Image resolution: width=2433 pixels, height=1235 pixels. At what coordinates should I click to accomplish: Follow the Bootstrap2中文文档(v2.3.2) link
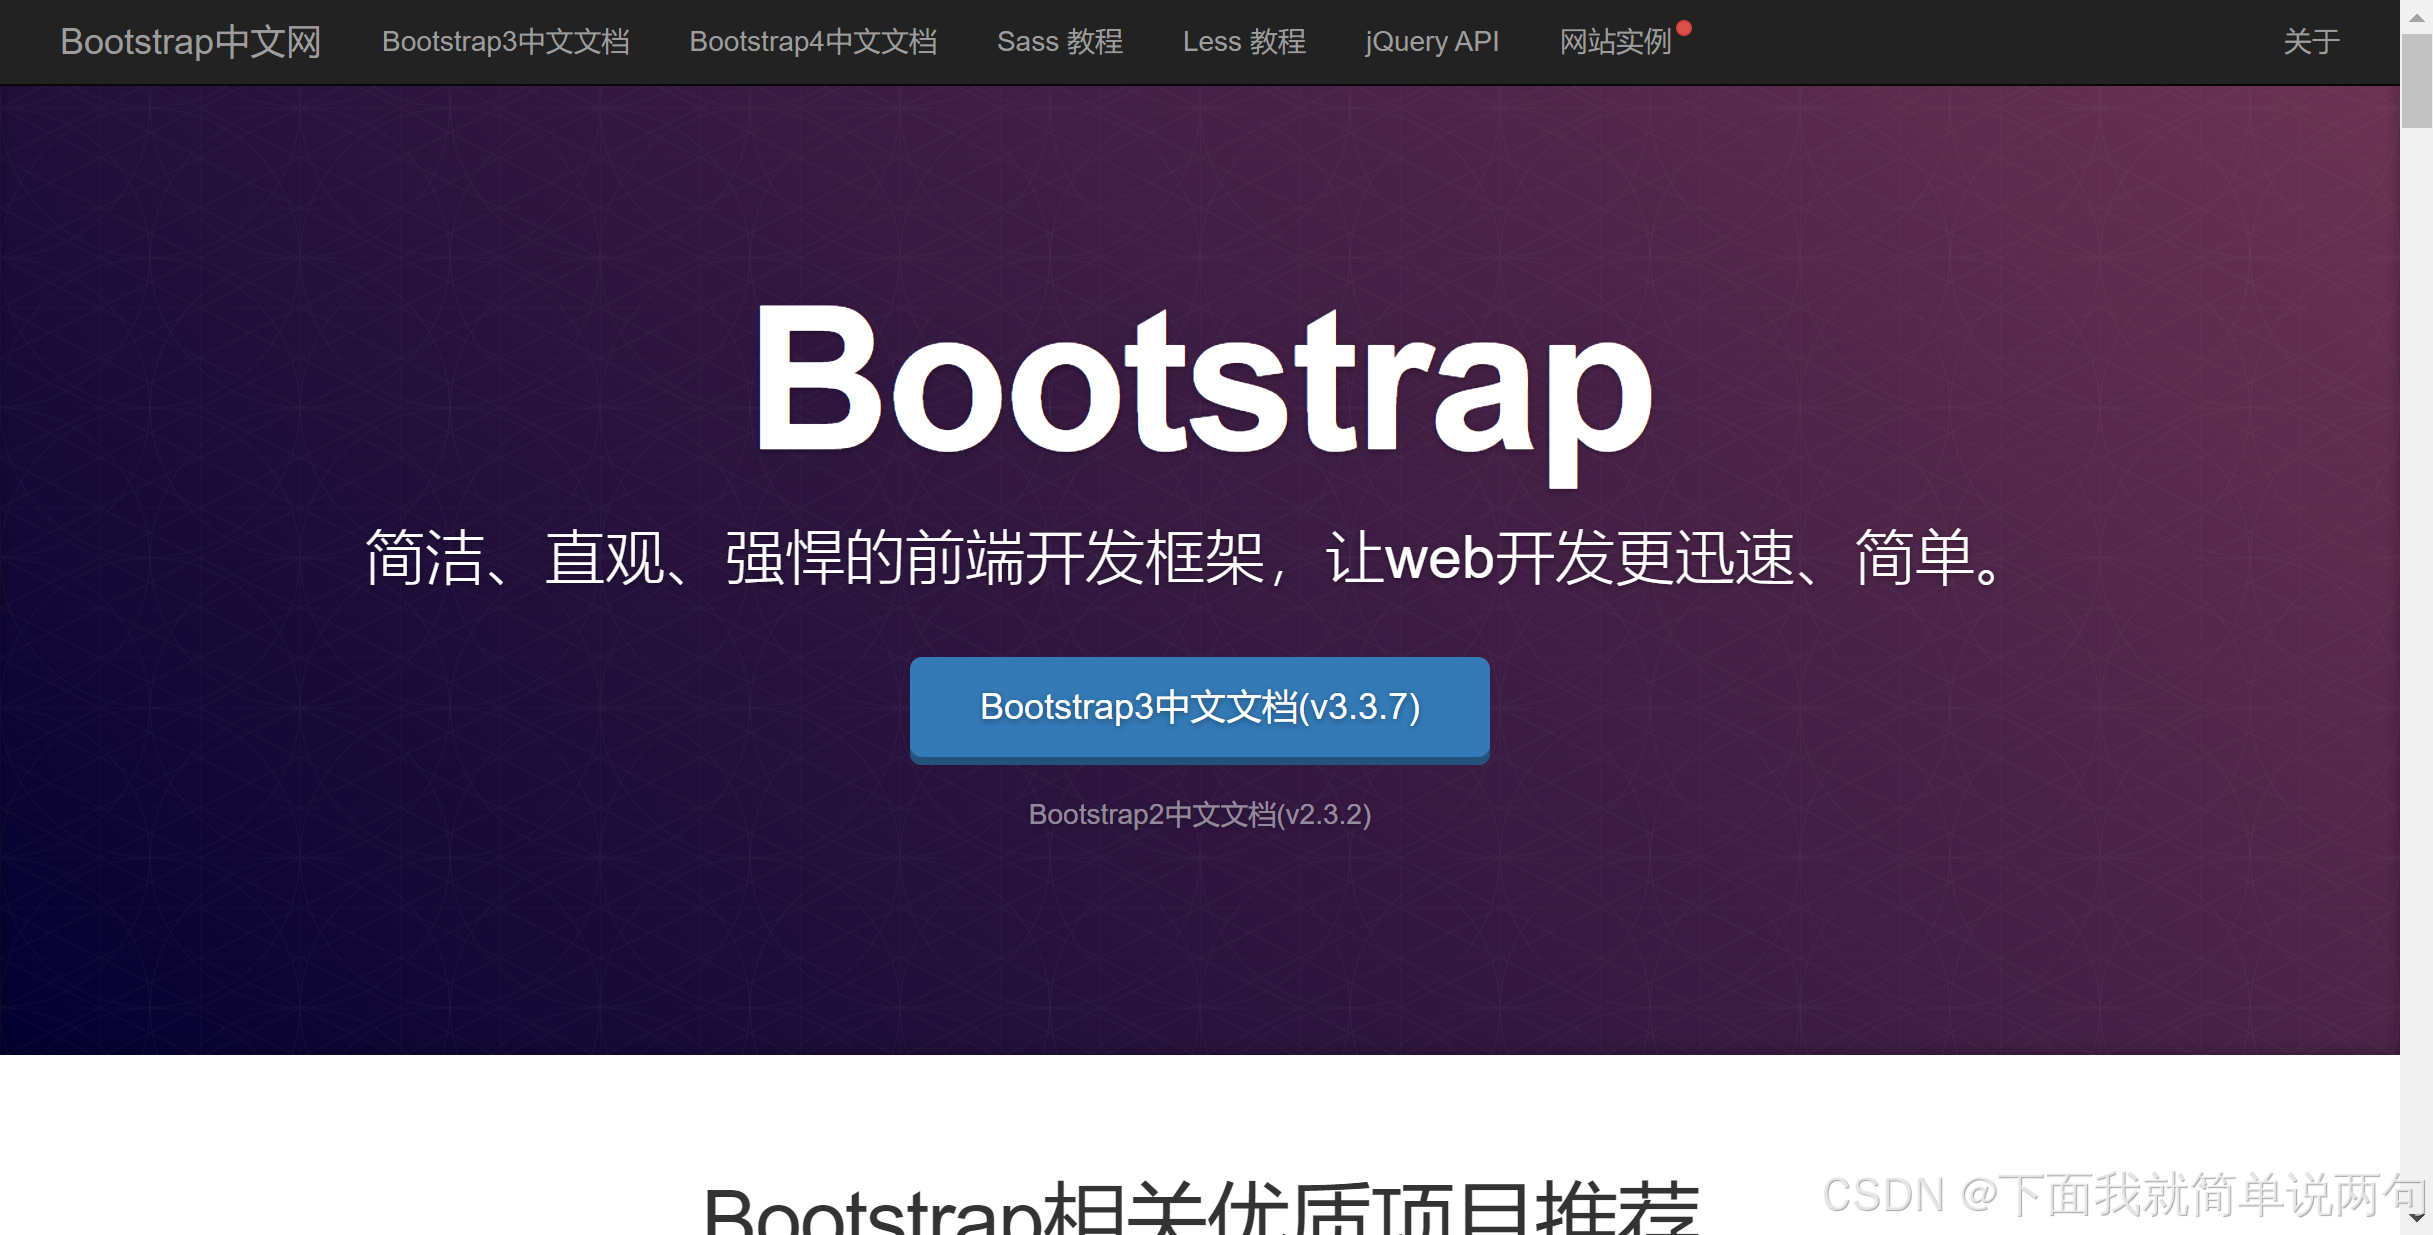coord(1199,815)
